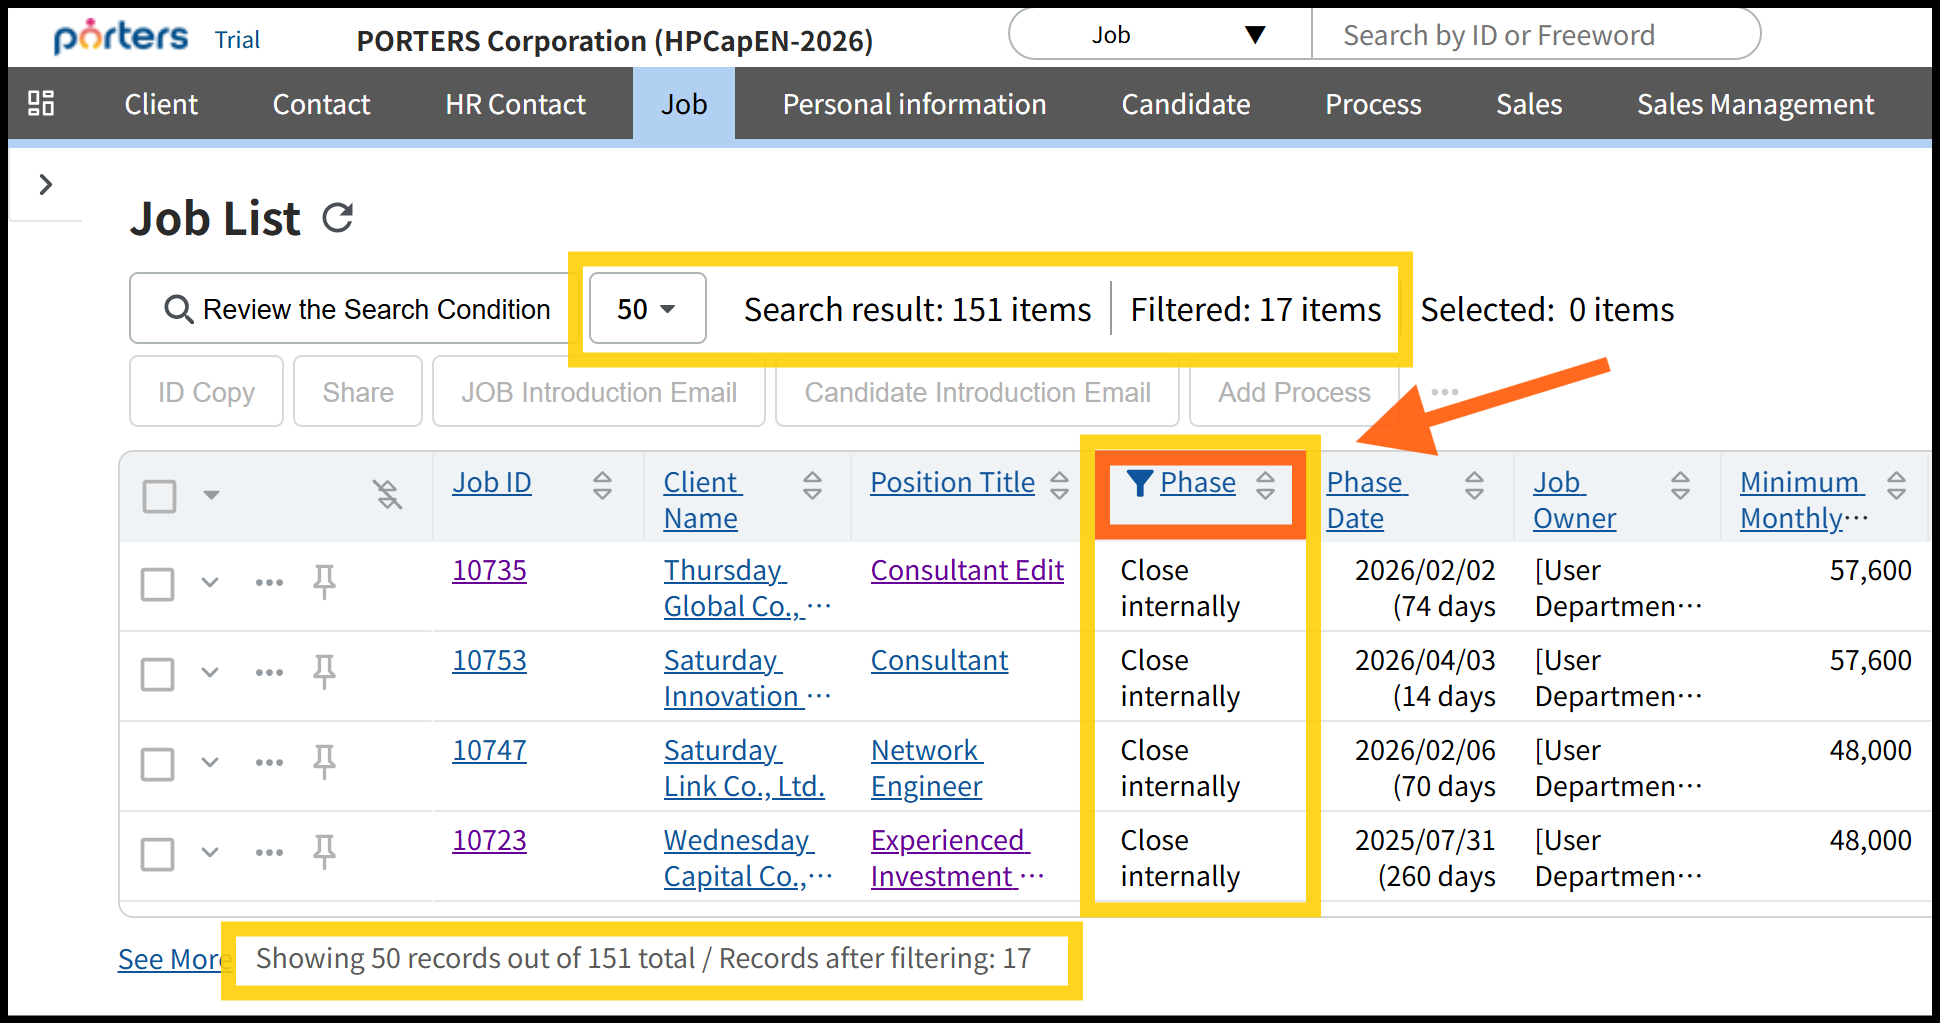Open the dashboard grid menu icon
Image resolution: width=1940 pixels, height=1023 pixels.
tap(41, 103)
